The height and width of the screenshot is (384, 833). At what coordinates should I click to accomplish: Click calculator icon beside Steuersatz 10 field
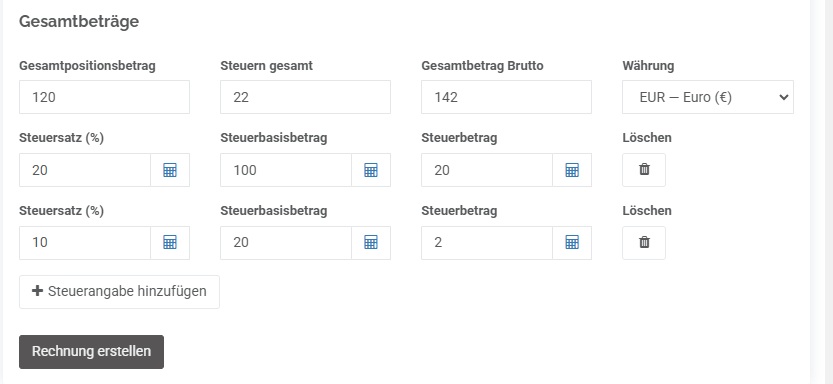point(170,243)
